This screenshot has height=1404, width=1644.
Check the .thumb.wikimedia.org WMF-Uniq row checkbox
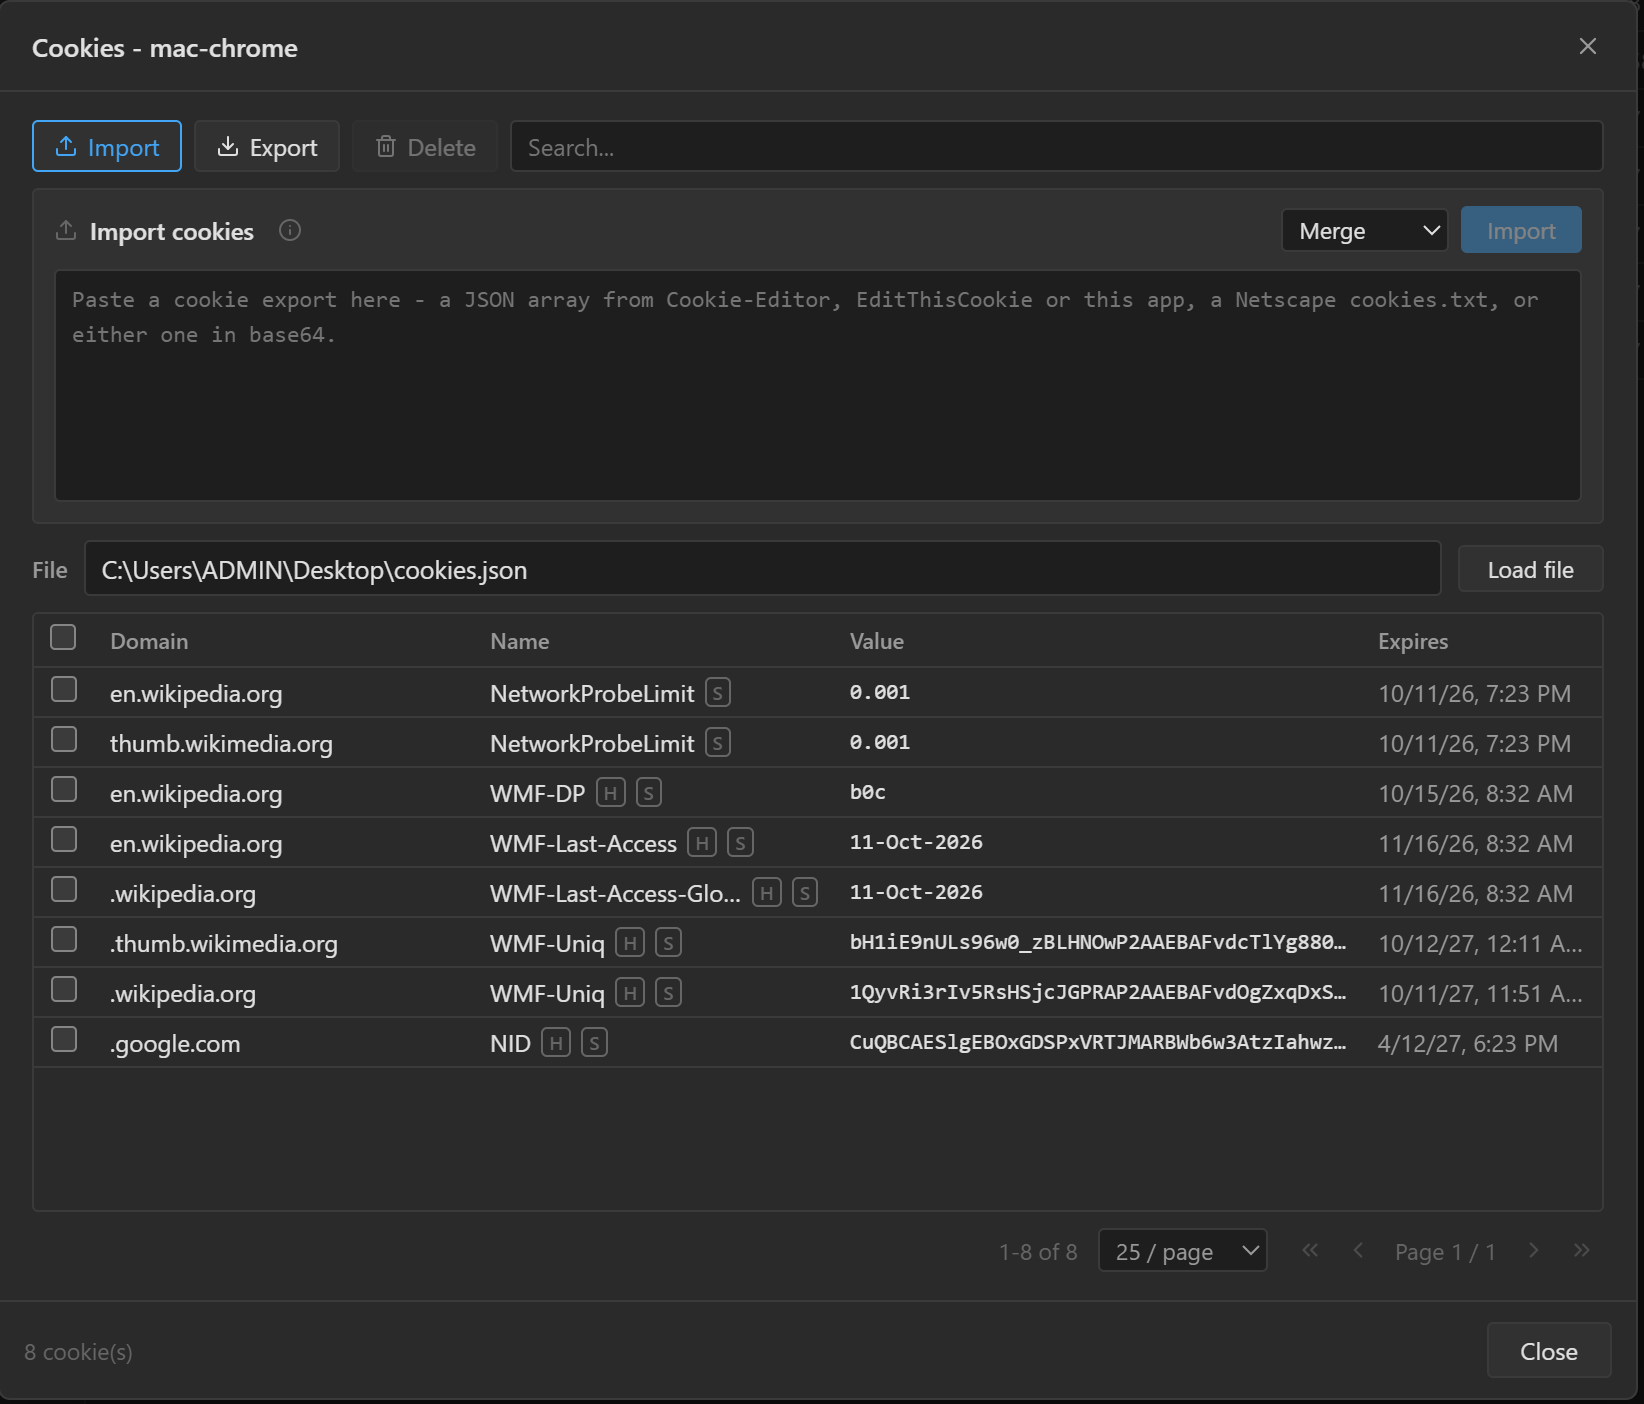point(64,939)
